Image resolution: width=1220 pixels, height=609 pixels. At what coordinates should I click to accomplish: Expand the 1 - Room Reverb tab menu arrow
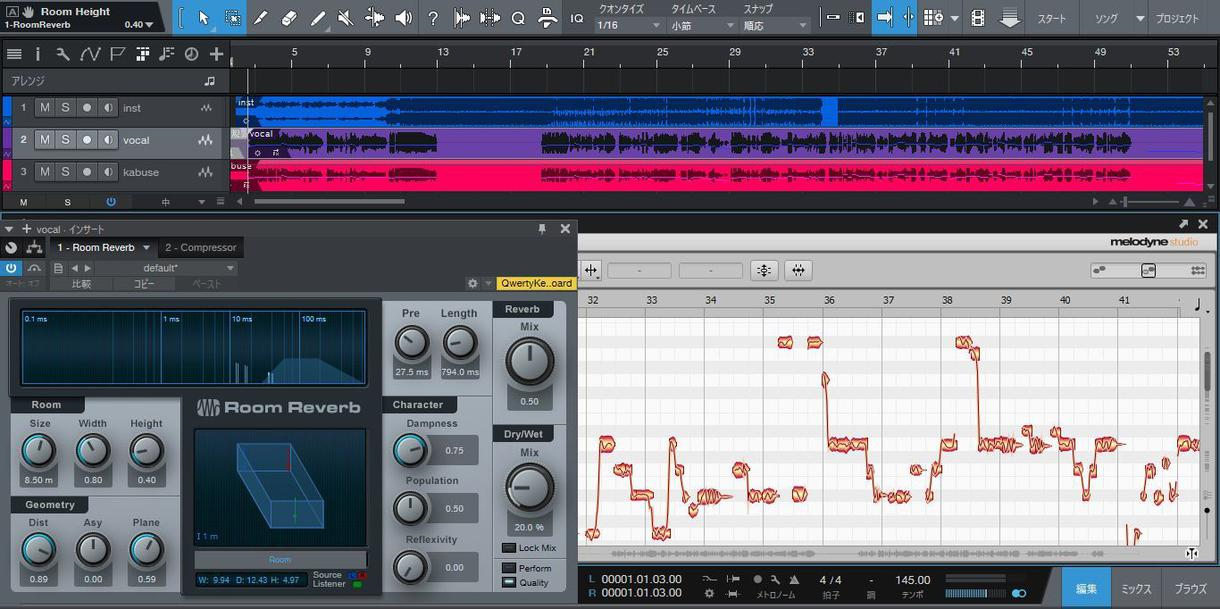[147, 248]
